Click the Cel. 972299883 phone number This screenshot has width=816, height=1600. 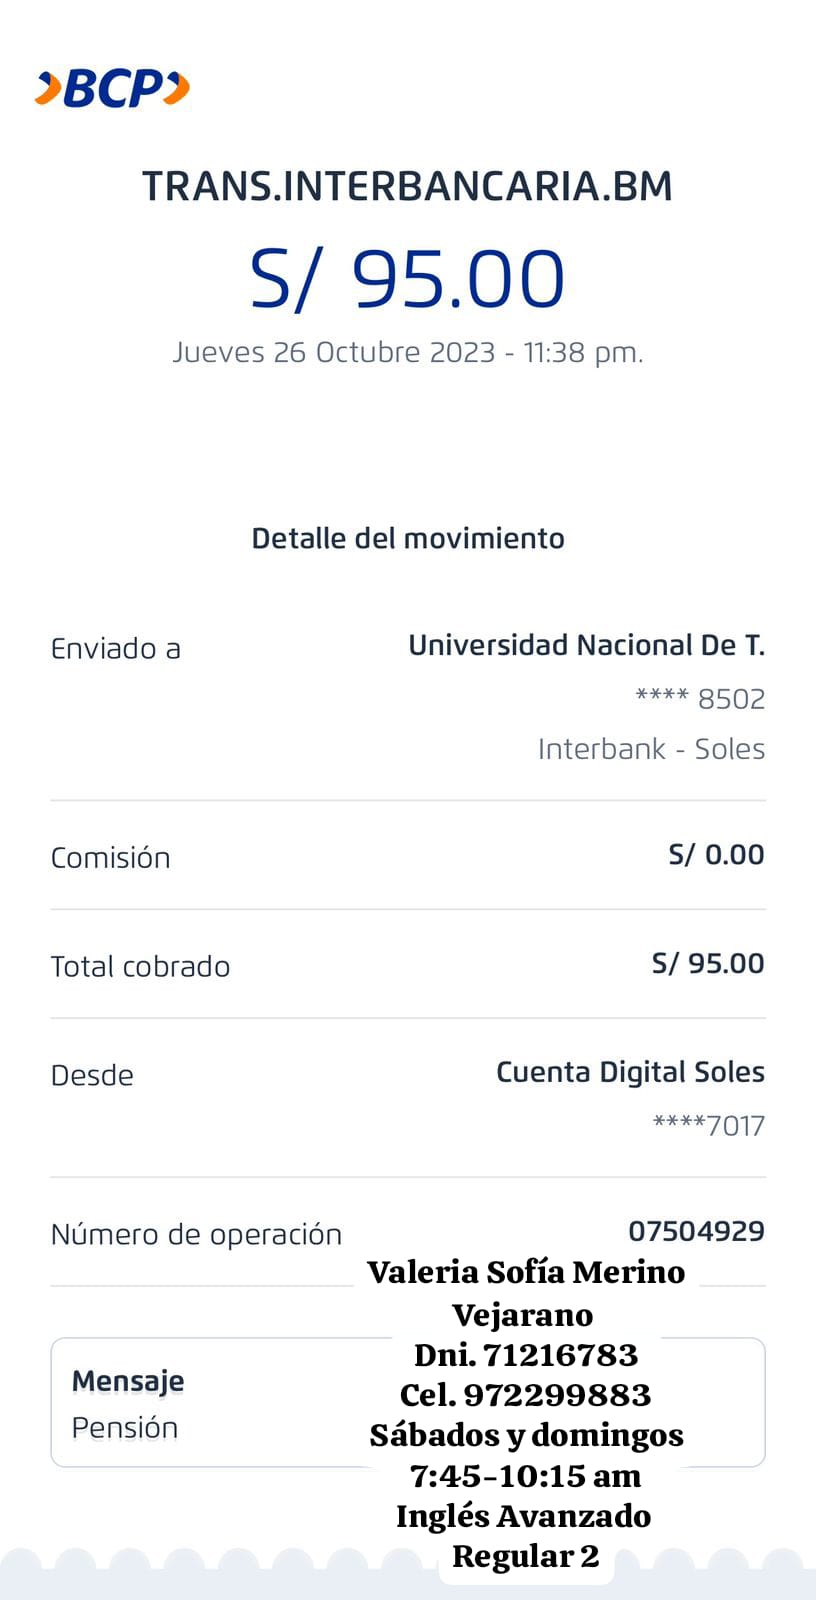point(526,1395)
